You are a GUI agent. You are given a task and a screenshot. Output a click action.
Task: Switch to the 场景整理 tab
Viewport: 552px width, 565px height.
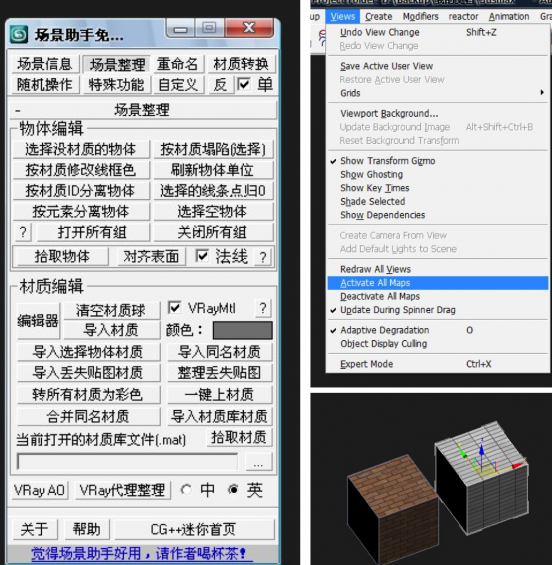tap(117, 64)
